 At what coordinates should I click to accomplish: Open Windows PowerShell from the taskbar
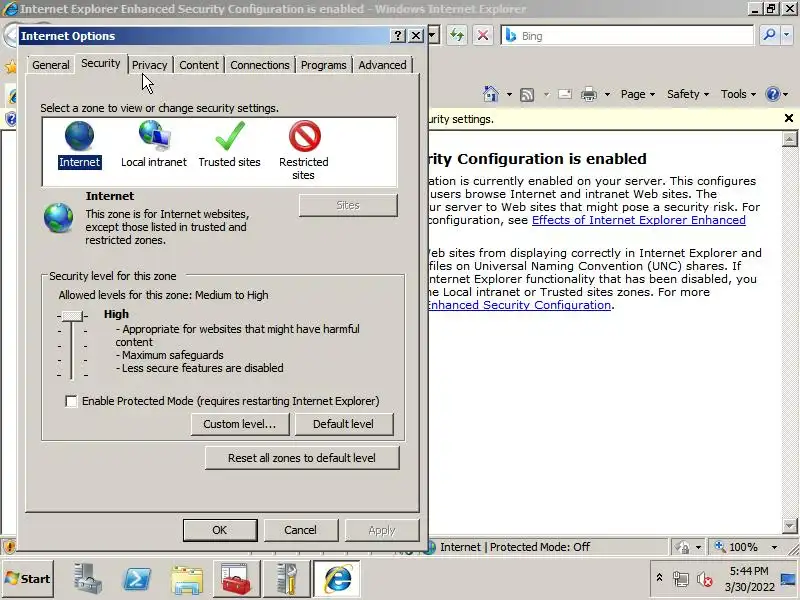(x=137, y=579)
